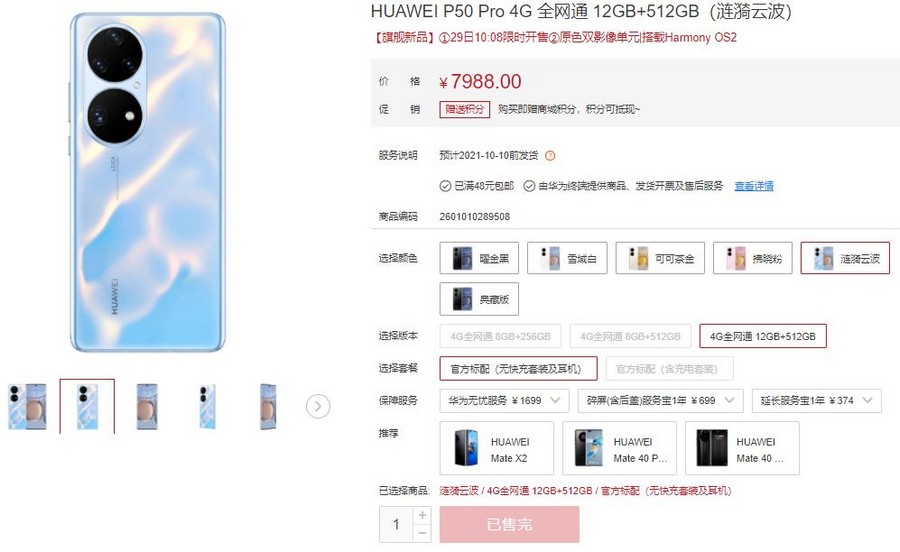
Task: Open the 查看详情 link
Action: [x=754, y=186]
